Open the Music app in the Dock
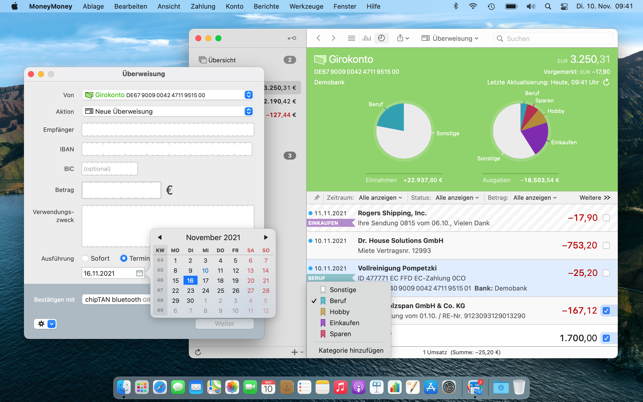This screenshot has height=402, width=643. [340, 387]
